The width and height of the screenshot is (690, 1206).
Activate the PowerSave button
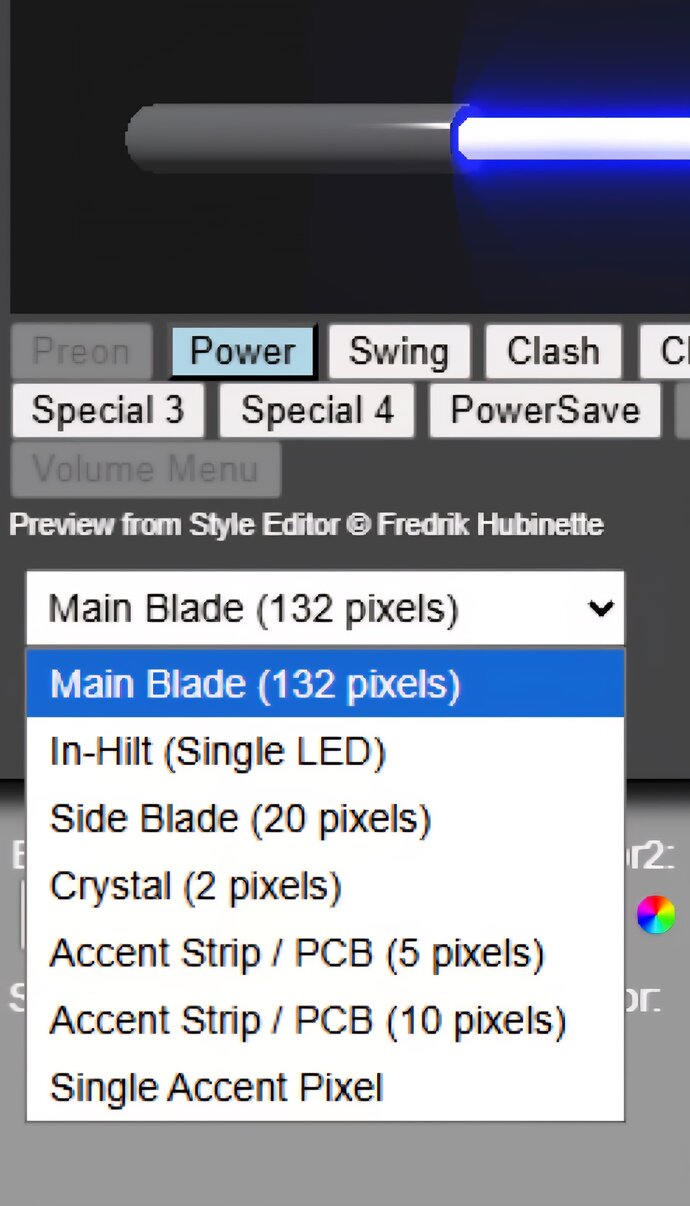545,411
